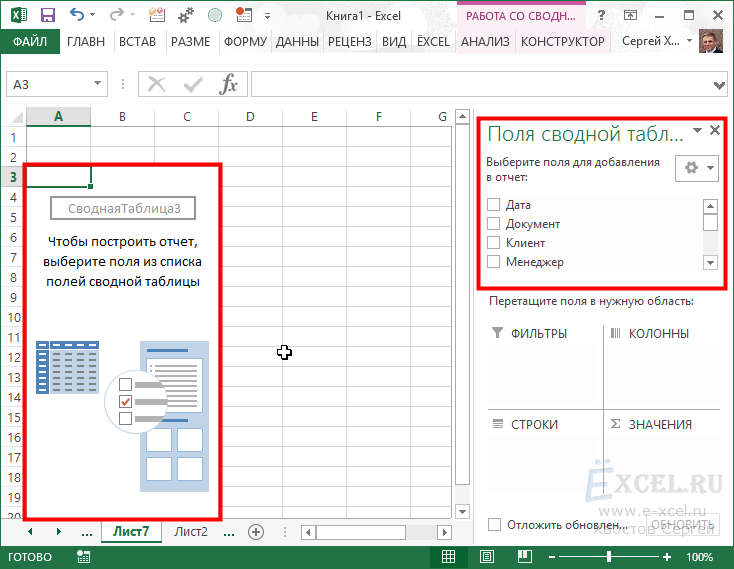734x569 pixels.
Task: Check the Дата field checkbox
Action: (493, 204)
